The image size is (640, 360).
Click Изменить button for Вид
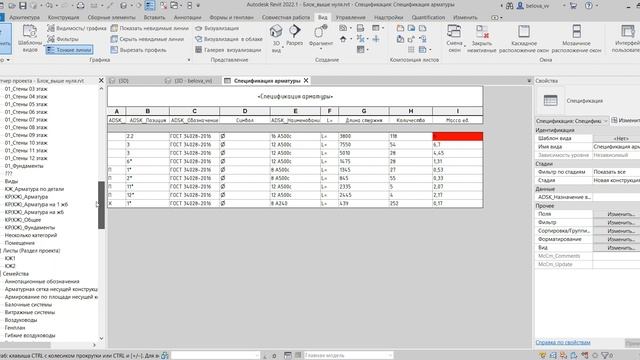620,247
